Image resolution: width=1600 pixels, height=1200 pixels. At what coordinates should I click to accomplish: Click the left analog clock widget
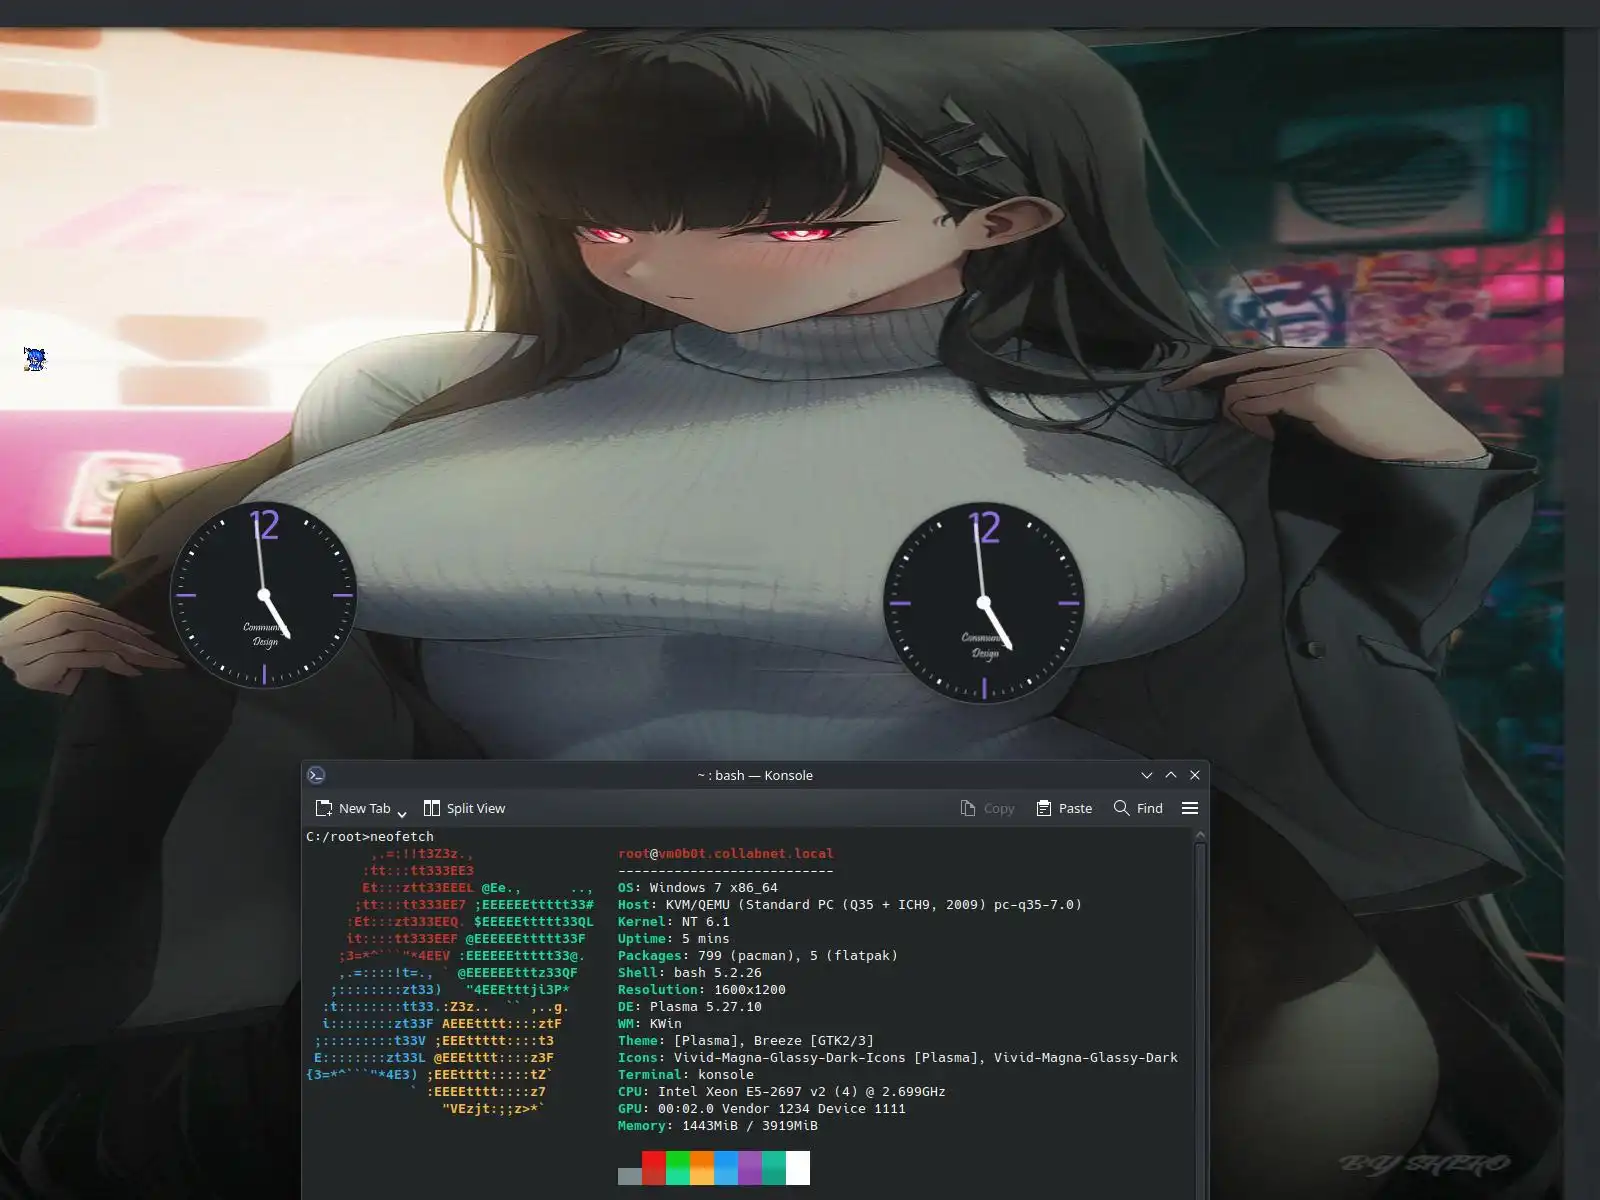264,594
